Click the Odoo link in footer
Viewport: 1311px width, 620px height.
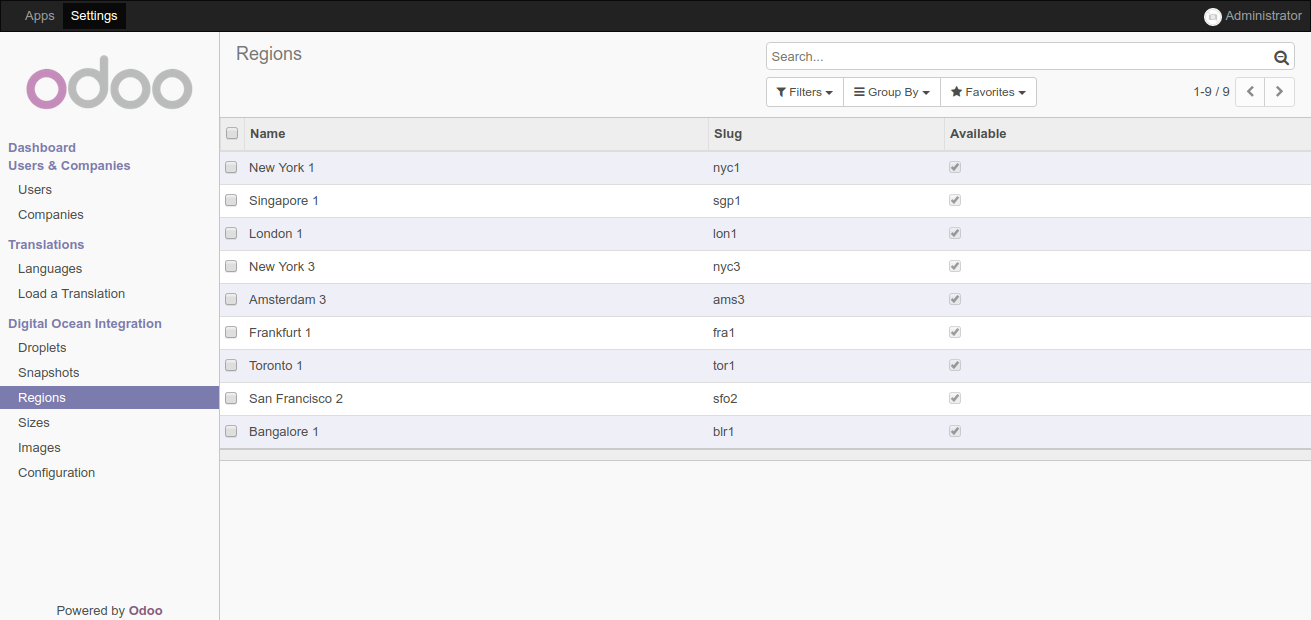(x=146, y=610)
